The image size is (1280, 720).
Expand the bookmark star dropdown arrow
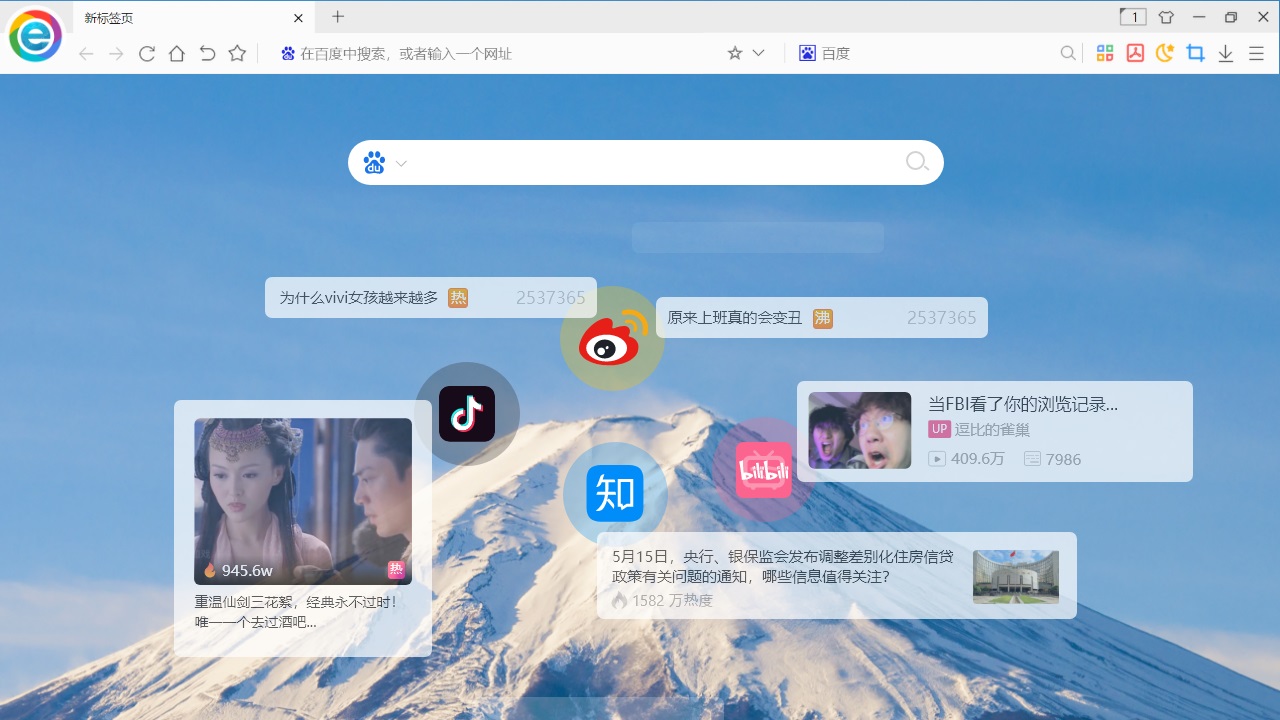758,53
